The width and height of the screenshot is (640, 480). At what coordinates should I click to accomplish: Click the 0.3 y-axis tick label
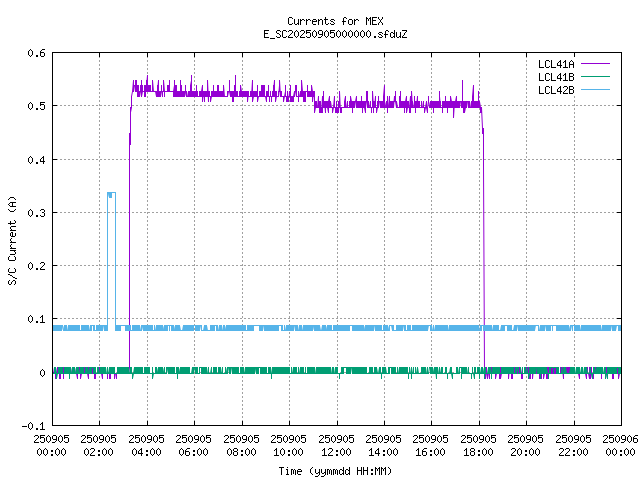pos(34,213)
